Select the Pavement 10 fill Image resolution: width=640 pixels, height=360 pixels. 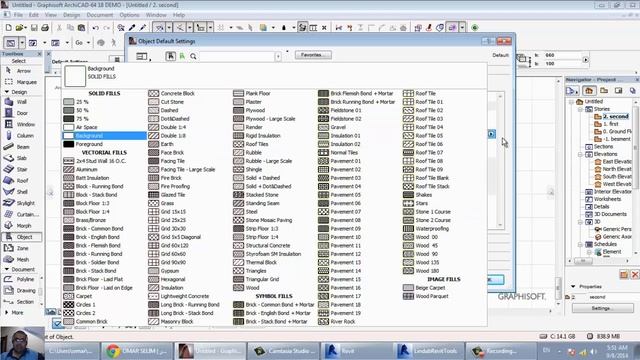pos(359,237)
